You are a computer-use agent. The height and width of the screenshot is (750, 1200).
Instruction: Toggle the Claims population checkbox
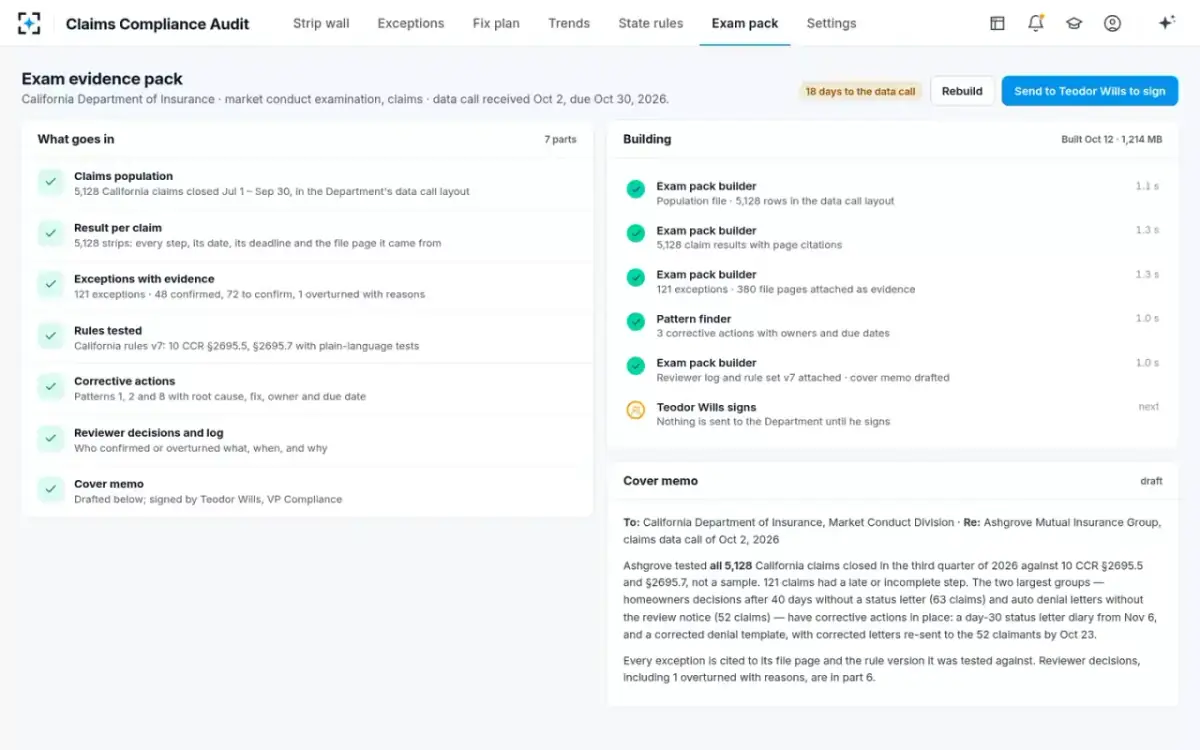point(50,182)
